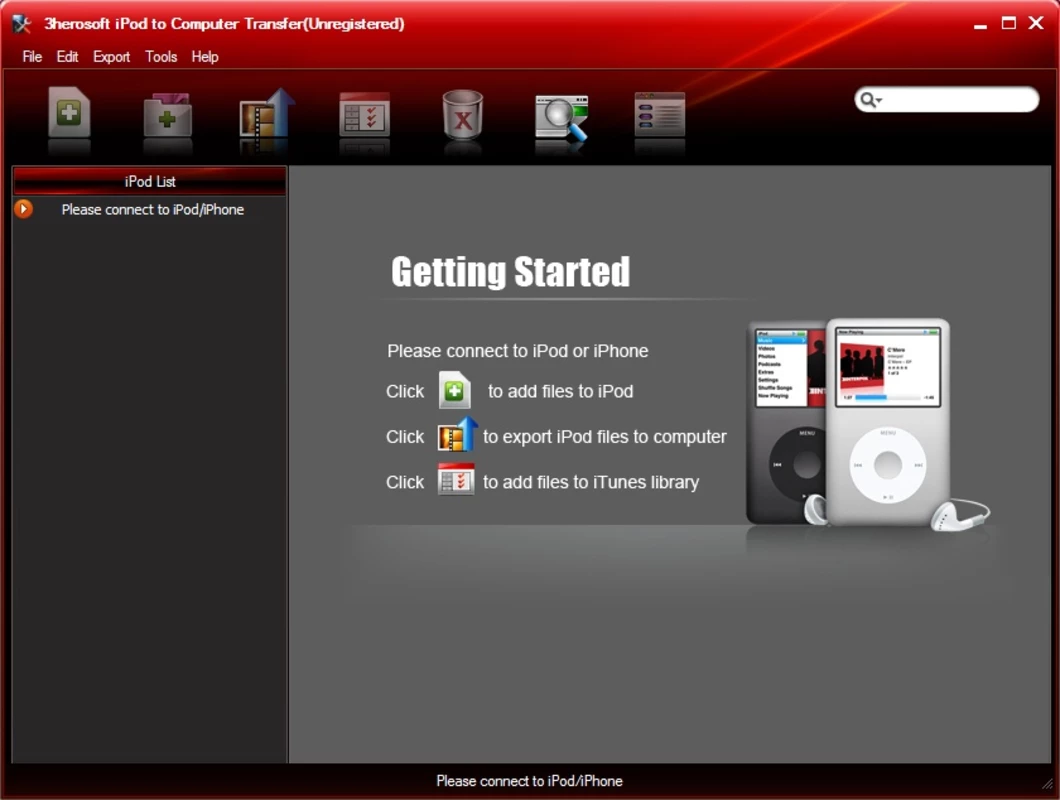Click the list view toolbar icon

pos(660,114)
